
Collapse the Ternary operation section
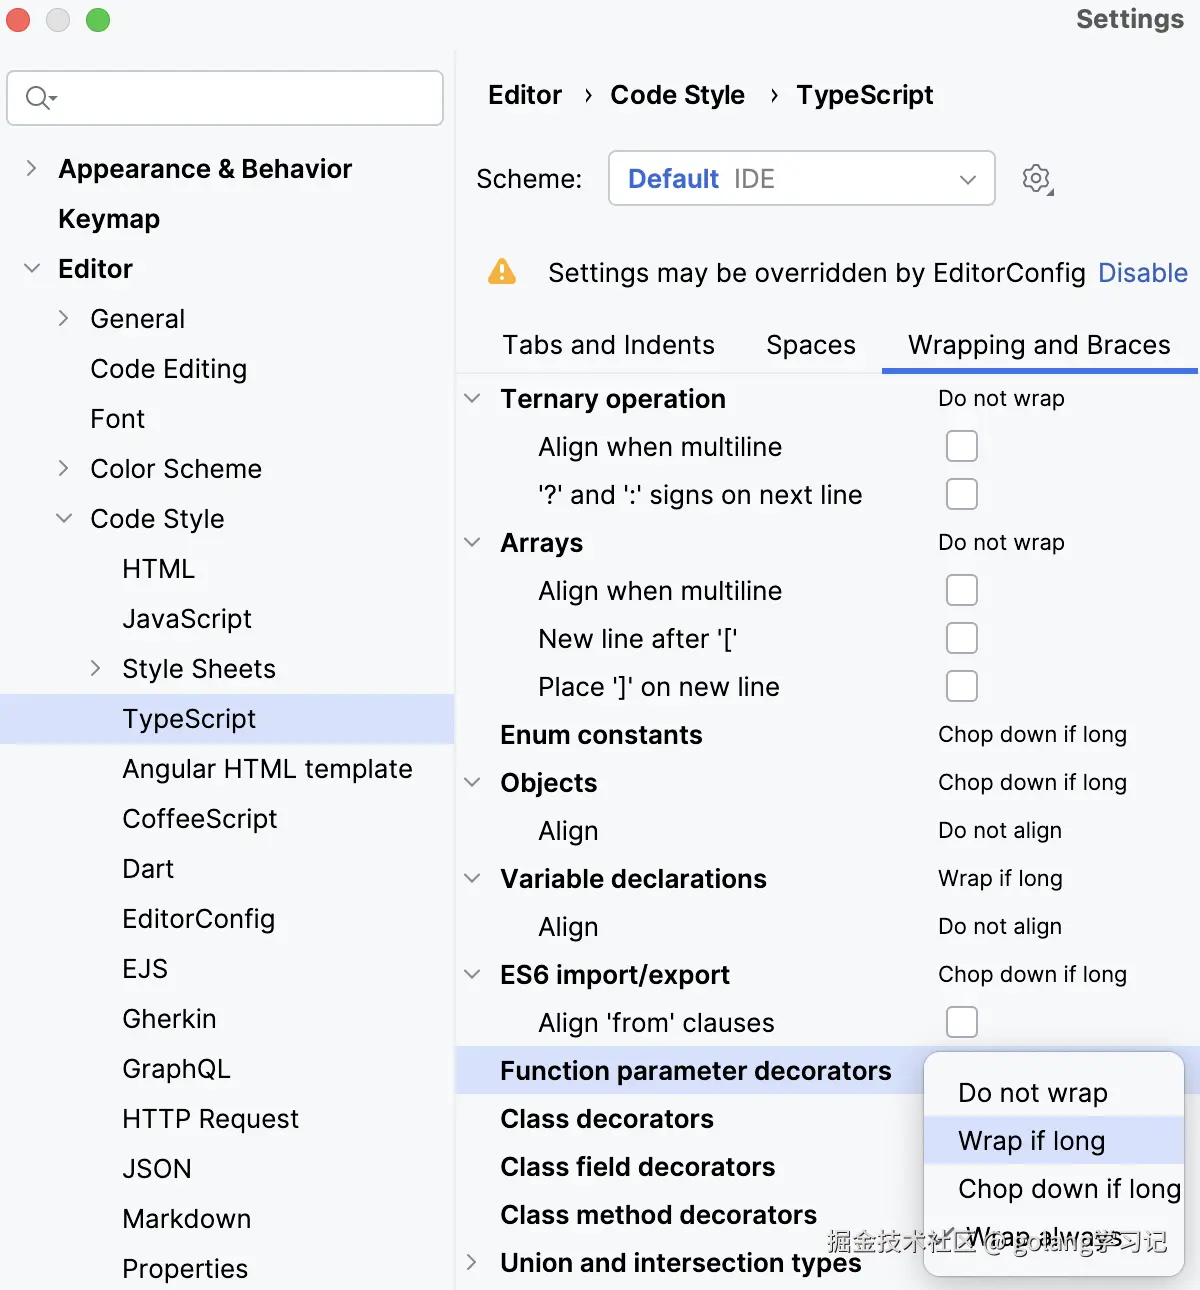(471, 398)
